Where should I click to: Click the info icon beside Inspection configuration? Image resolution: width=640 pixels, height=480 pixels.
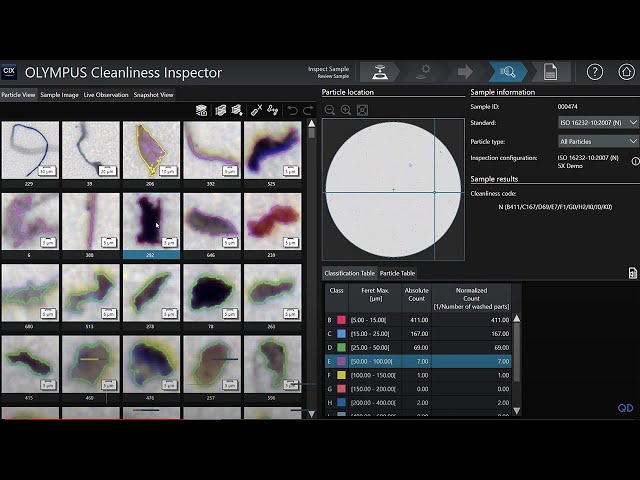tap(636, 161)
